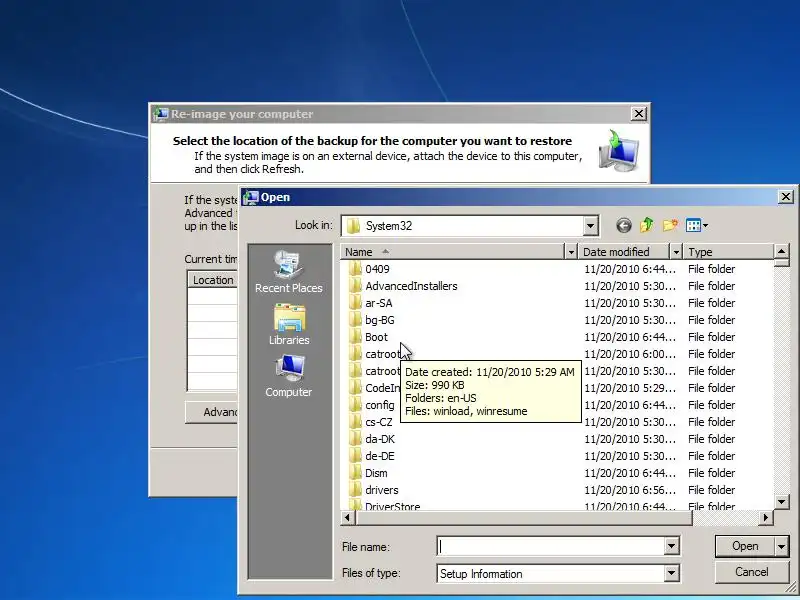This screenshot has height=600, width=800.
Task: Click the config folder icon
Action: tap(355, 405)
